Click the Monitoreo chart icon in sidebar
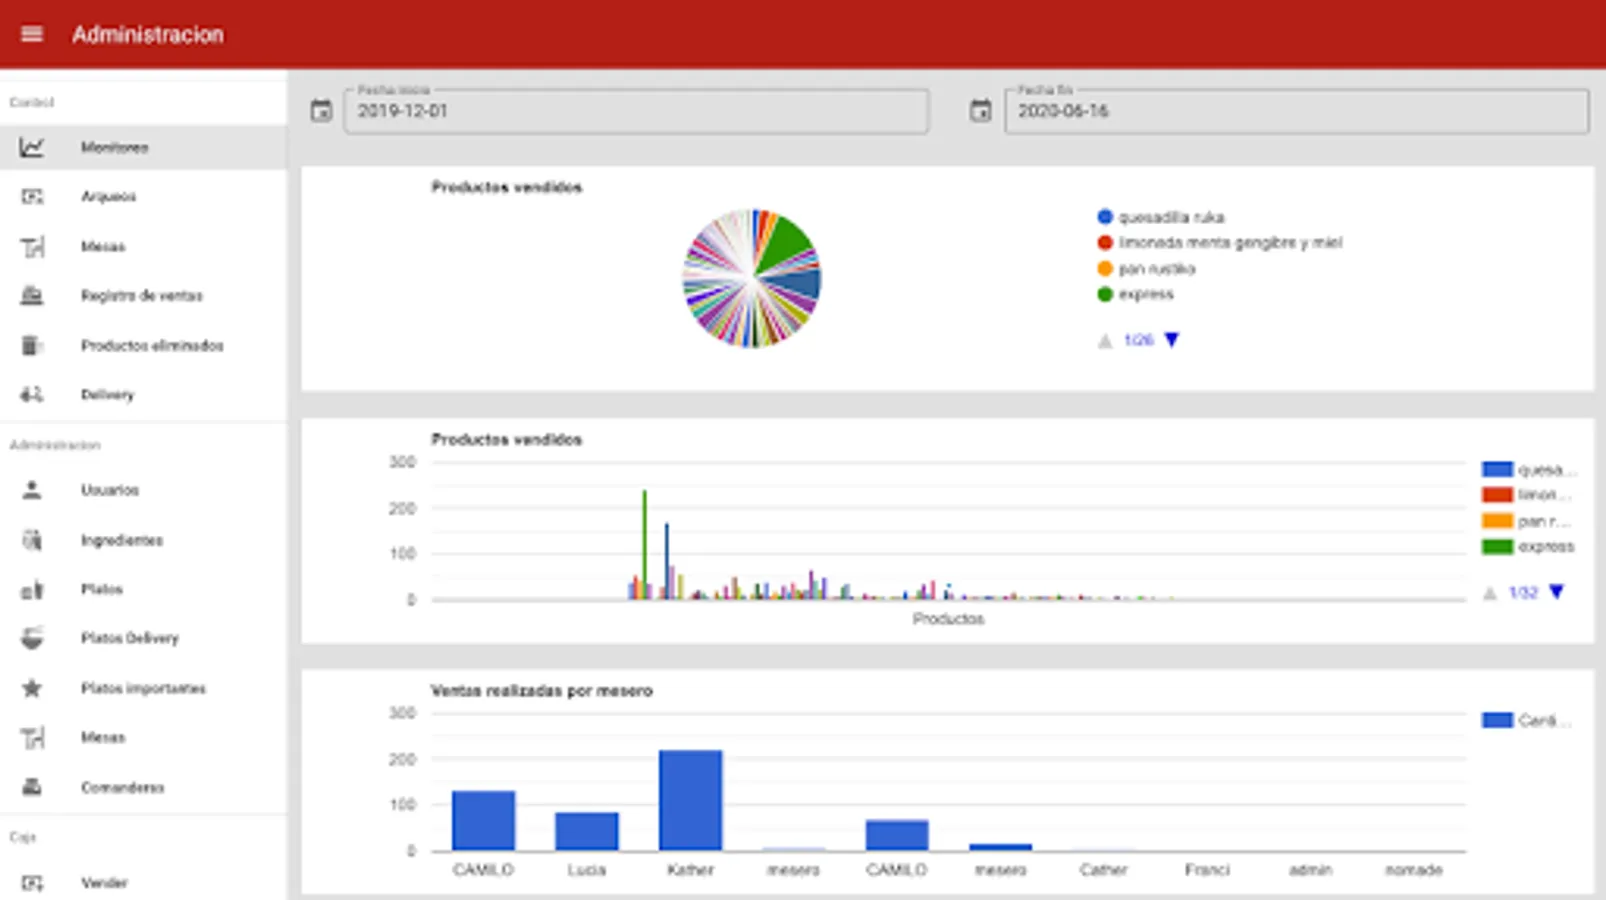Image resolution: width=1606 pixels, height=900 pixels. [32, 147]
